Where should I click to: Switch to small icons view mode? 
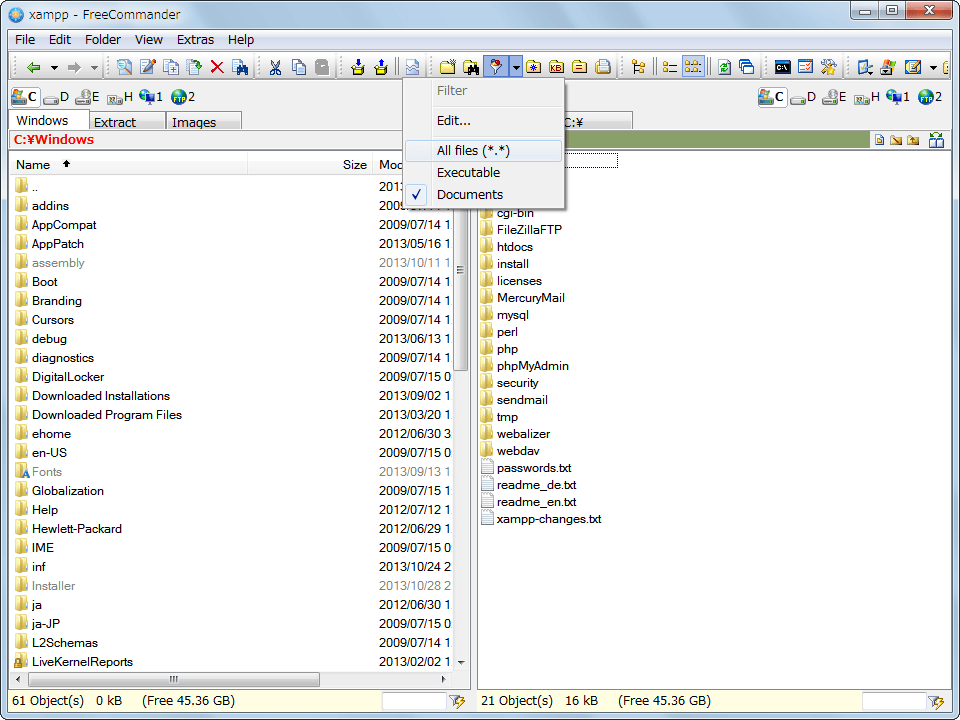tap(693, 67)
